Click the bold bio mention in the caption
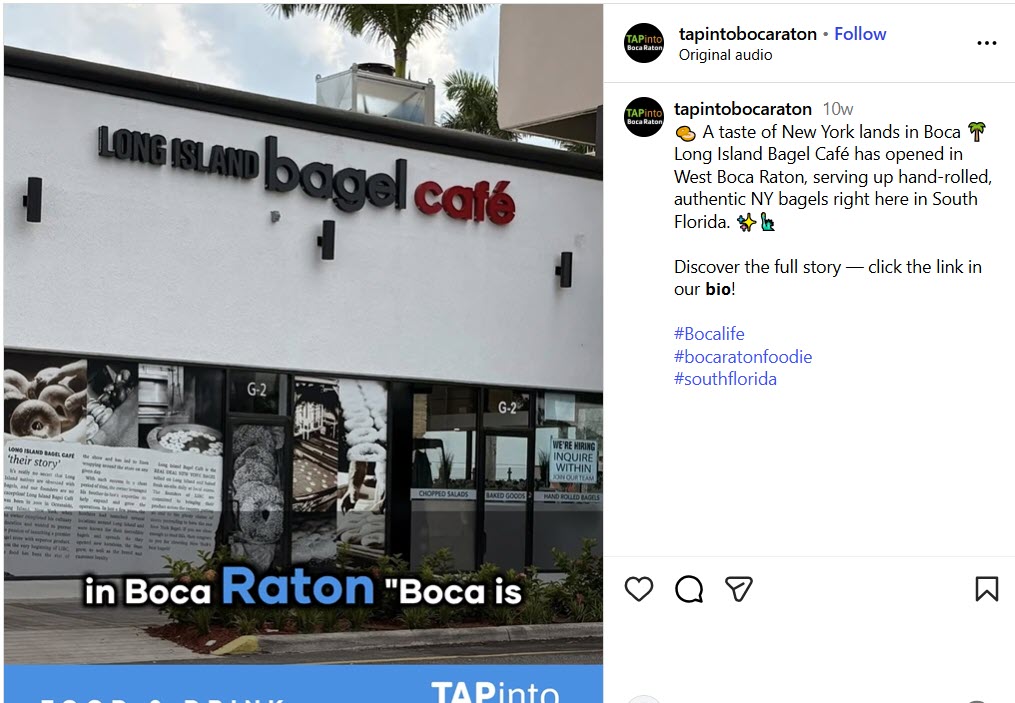 [x=718, y=289]
